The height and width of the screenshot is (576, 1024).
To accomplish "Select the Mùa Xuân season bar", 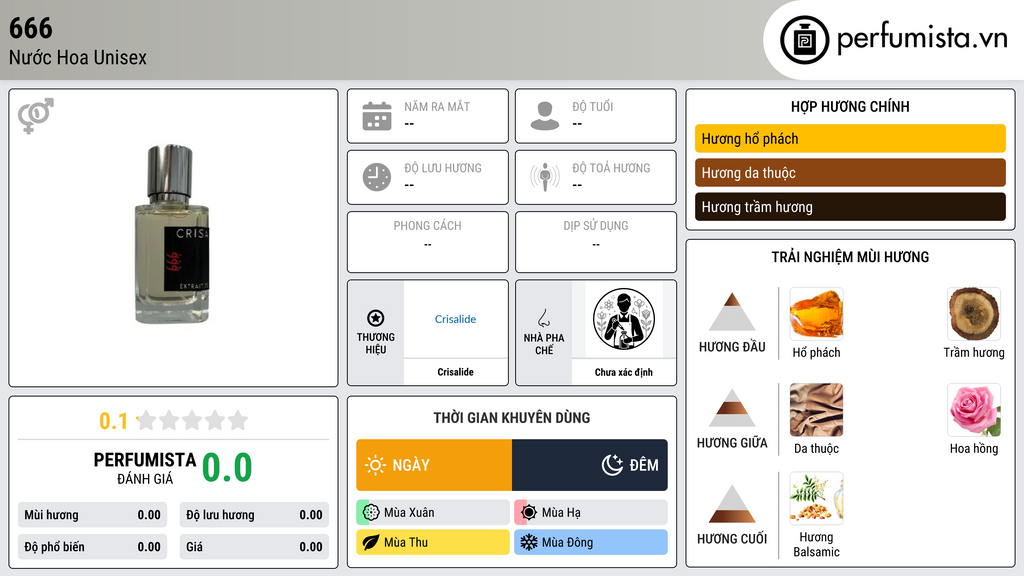I will [432, 513].
